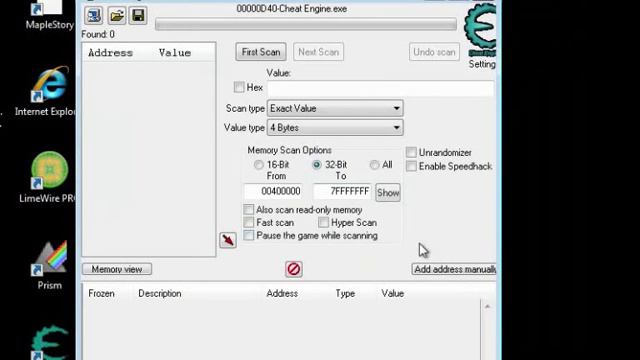The image size is (640, 360).
Task: Click the Type column header
Action: [x=345, y=293]
